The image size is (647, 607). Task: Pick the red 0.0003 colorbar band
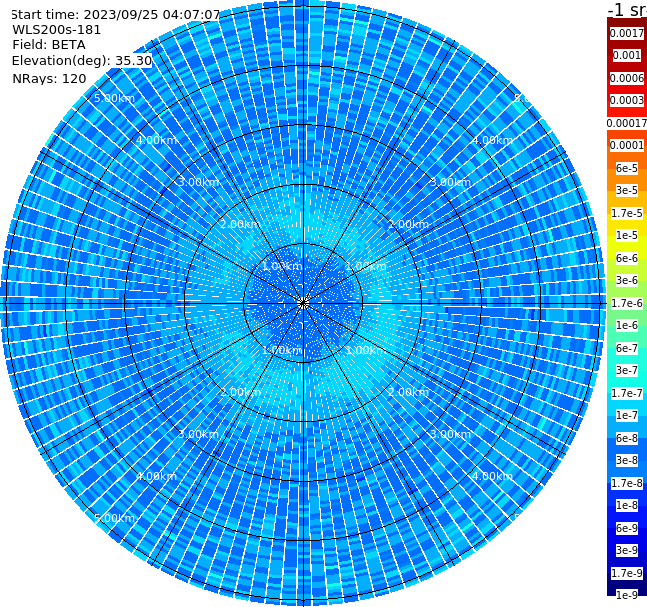pyautogui.click(x=627, y=100)
